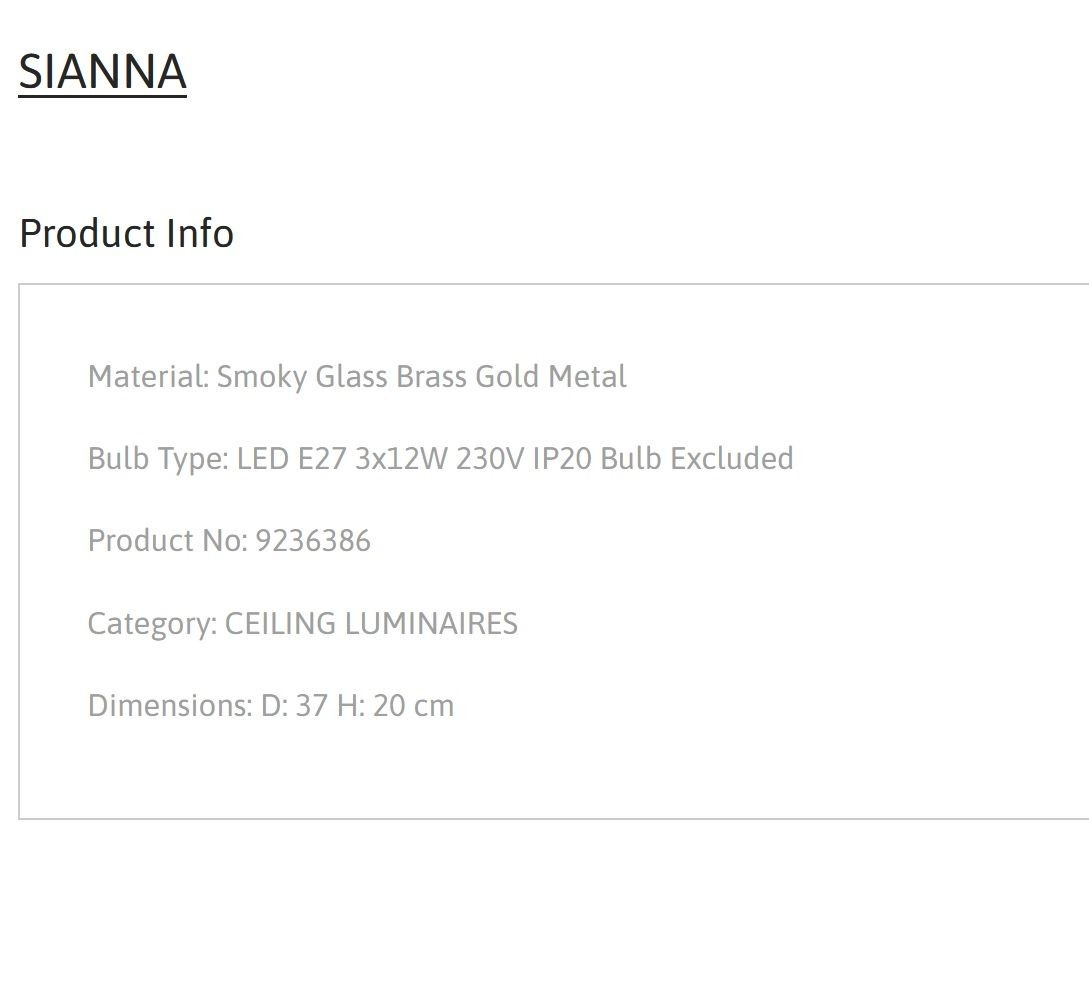Select the Product Info heading

[x=126, y=233]
